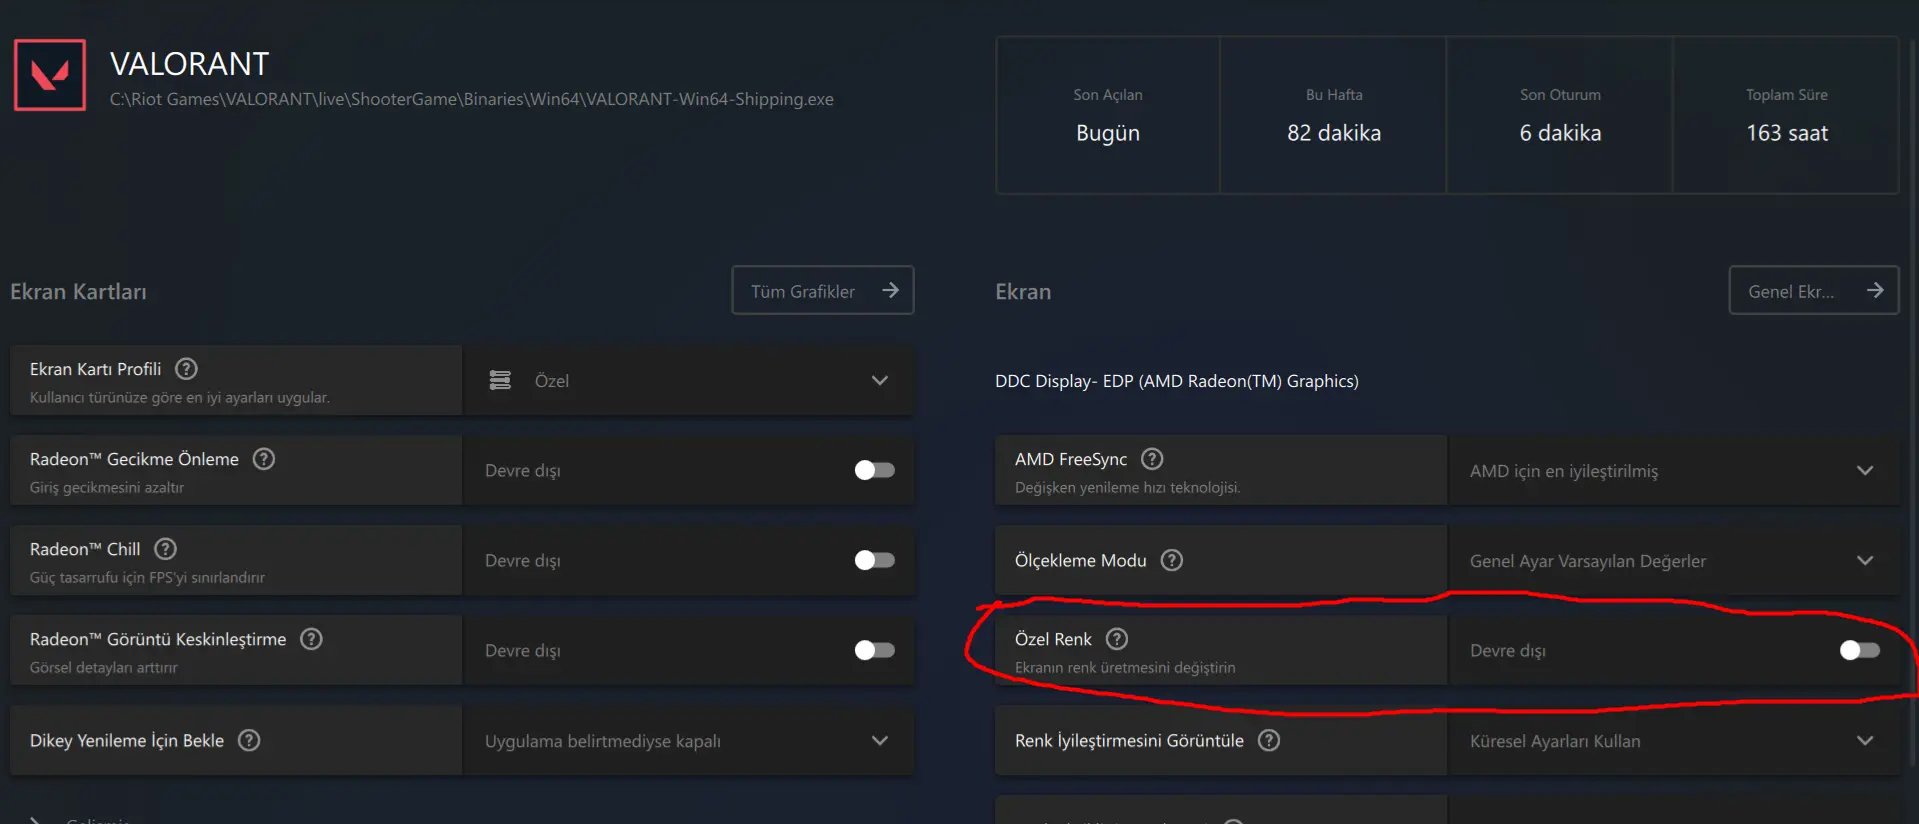
Task: Open help for Renk İyileştirmesini Görüntüle
Action: (x=1269, y=740)
